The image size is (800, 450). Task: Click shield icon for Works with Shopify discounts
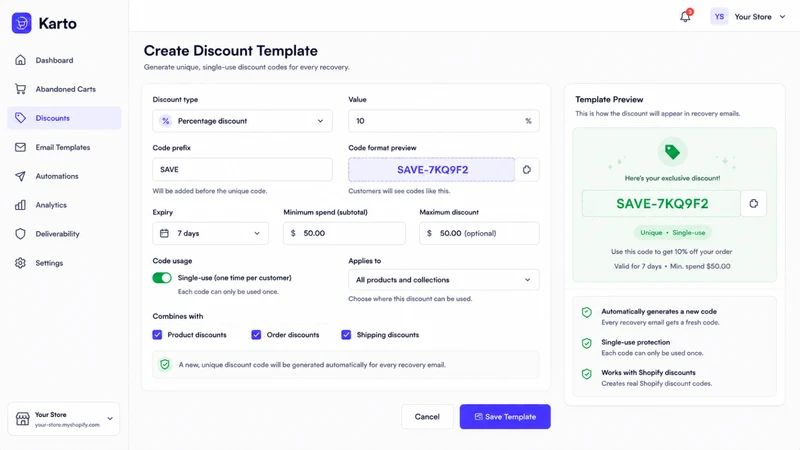587,374
